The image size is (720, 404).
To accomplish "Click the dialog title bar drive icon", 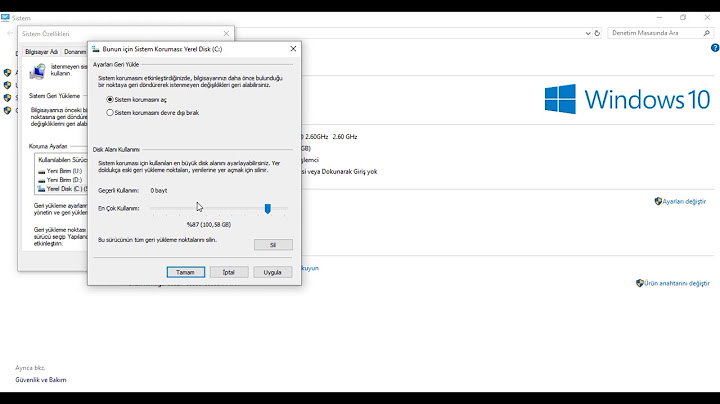I will click(96, 49).
